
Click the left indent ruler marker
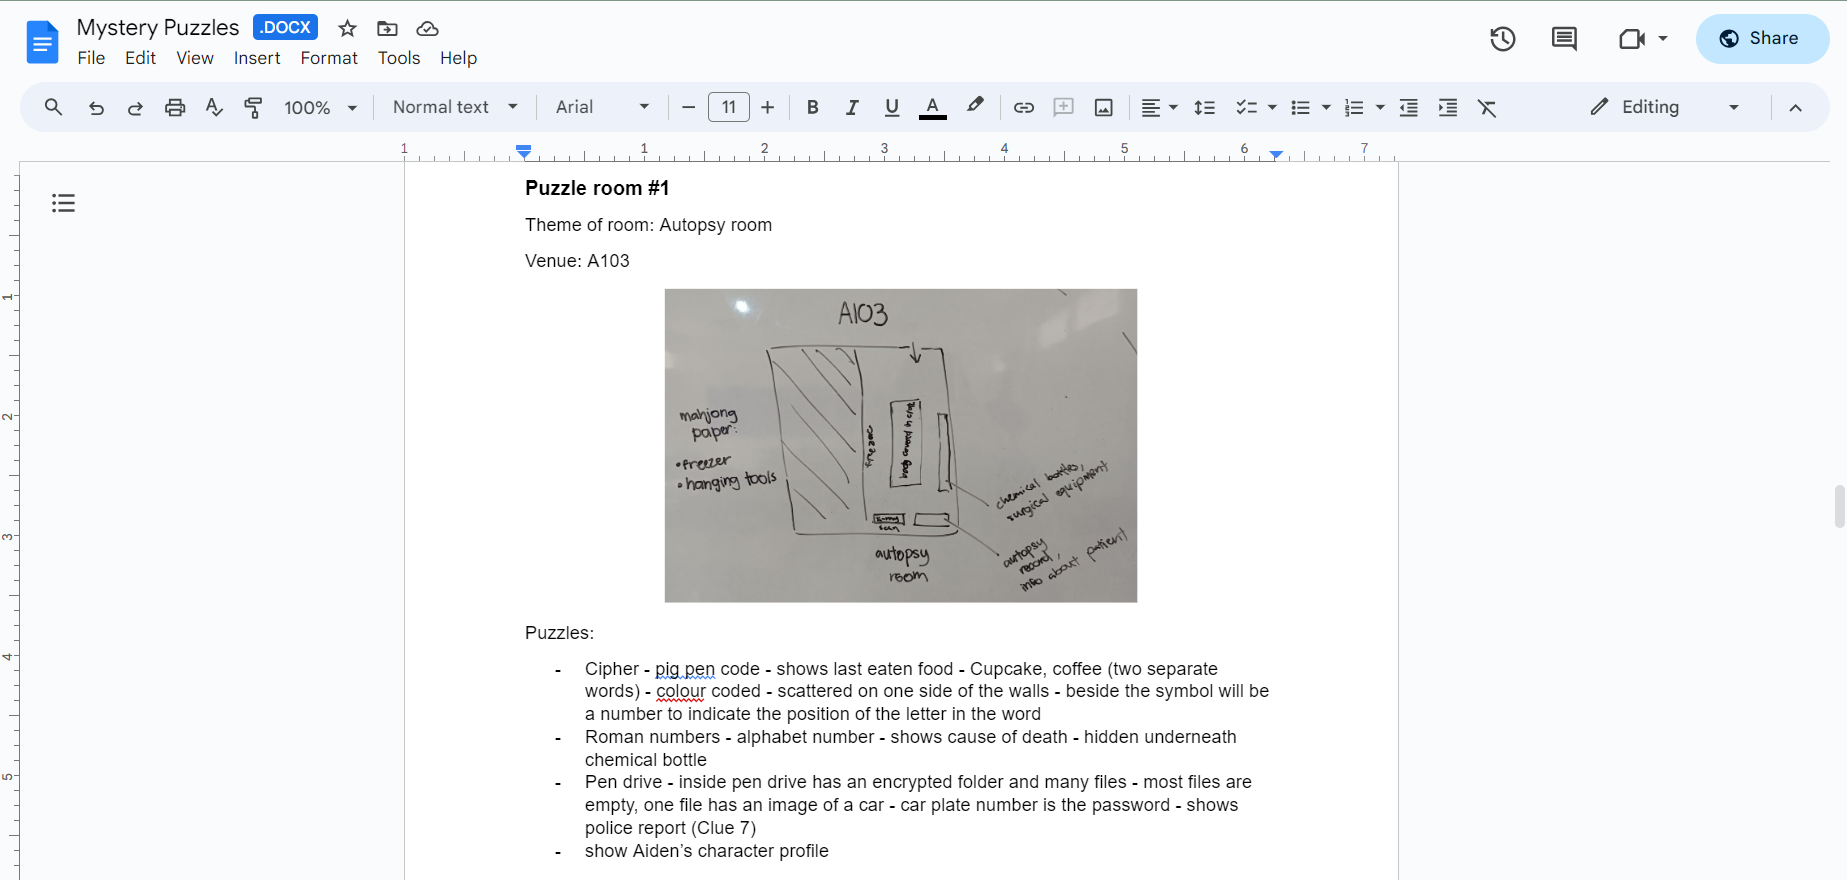(x=524, y=151)
